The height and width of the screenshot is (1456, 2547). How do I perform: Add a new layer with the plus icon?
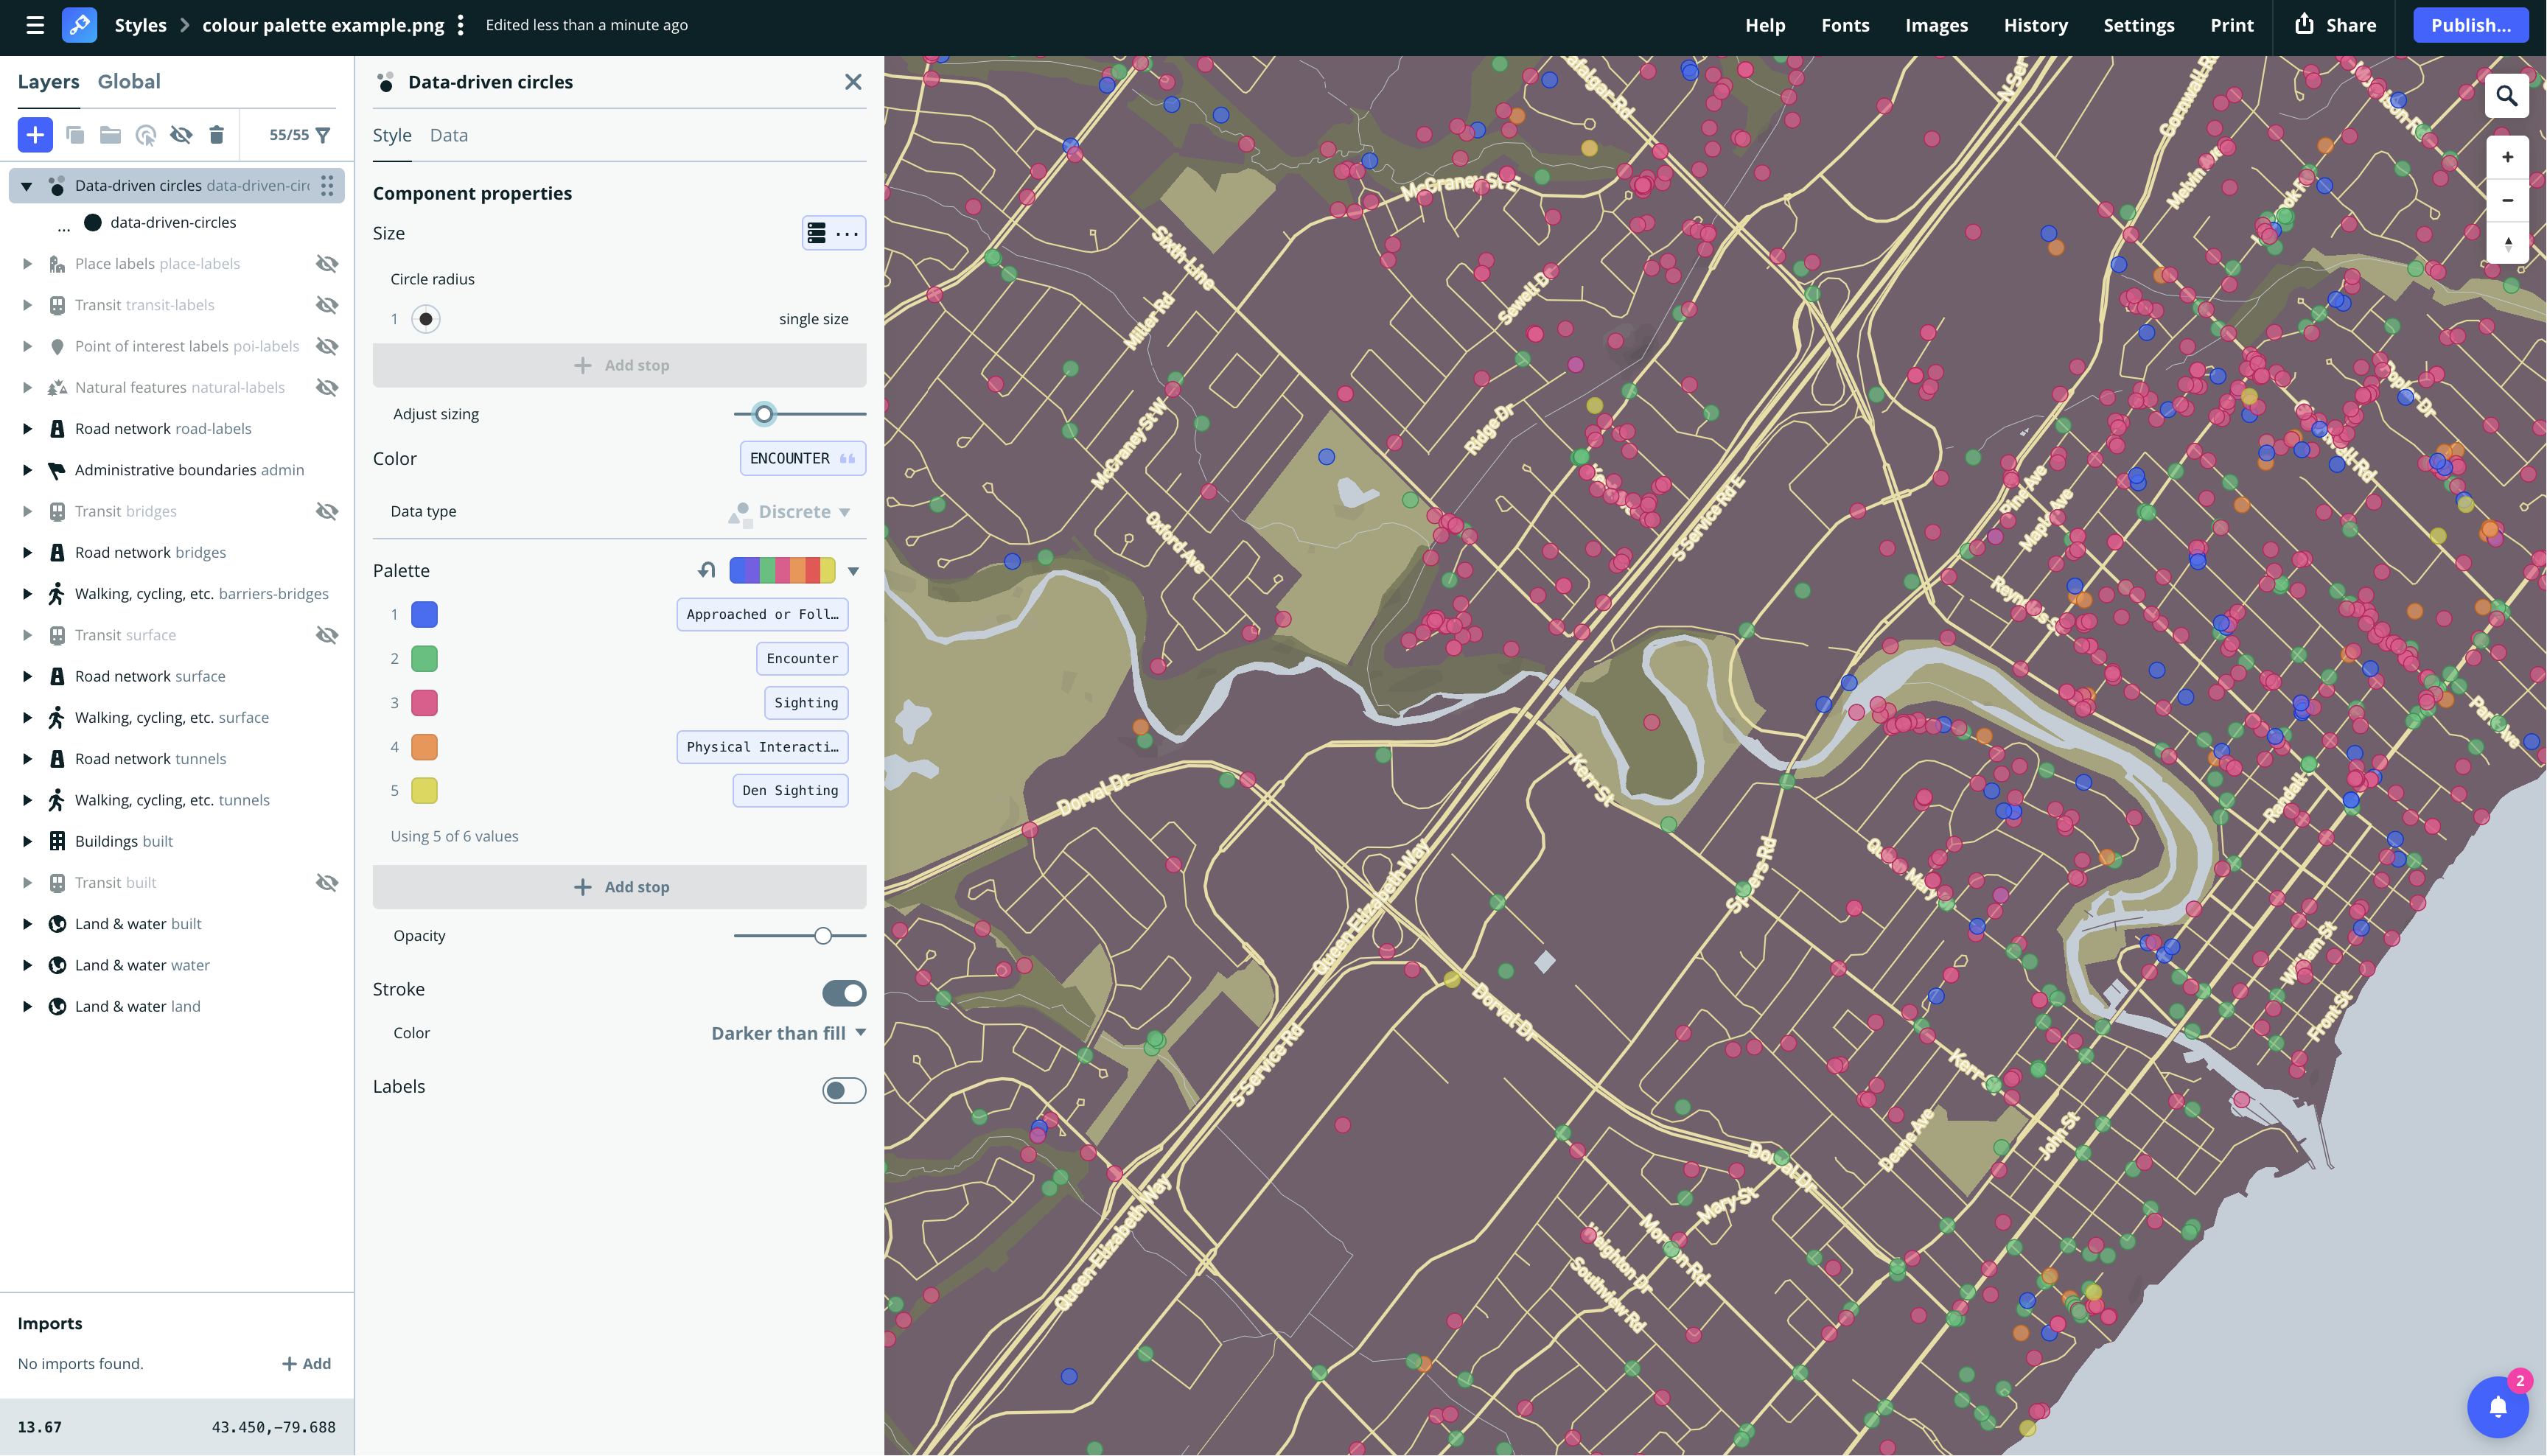point(35,134)
